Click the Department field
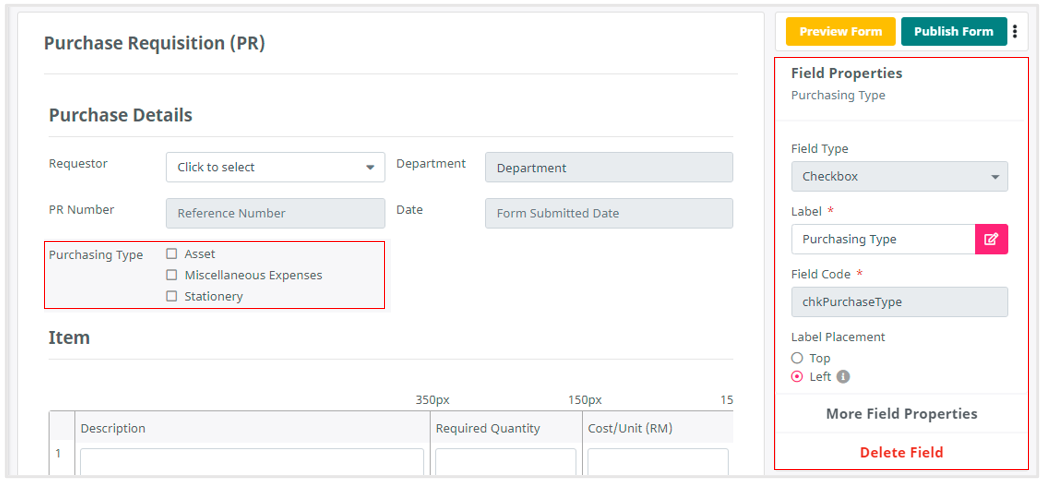The height and width of the screenshot is (484, 1047). point(609,168)
